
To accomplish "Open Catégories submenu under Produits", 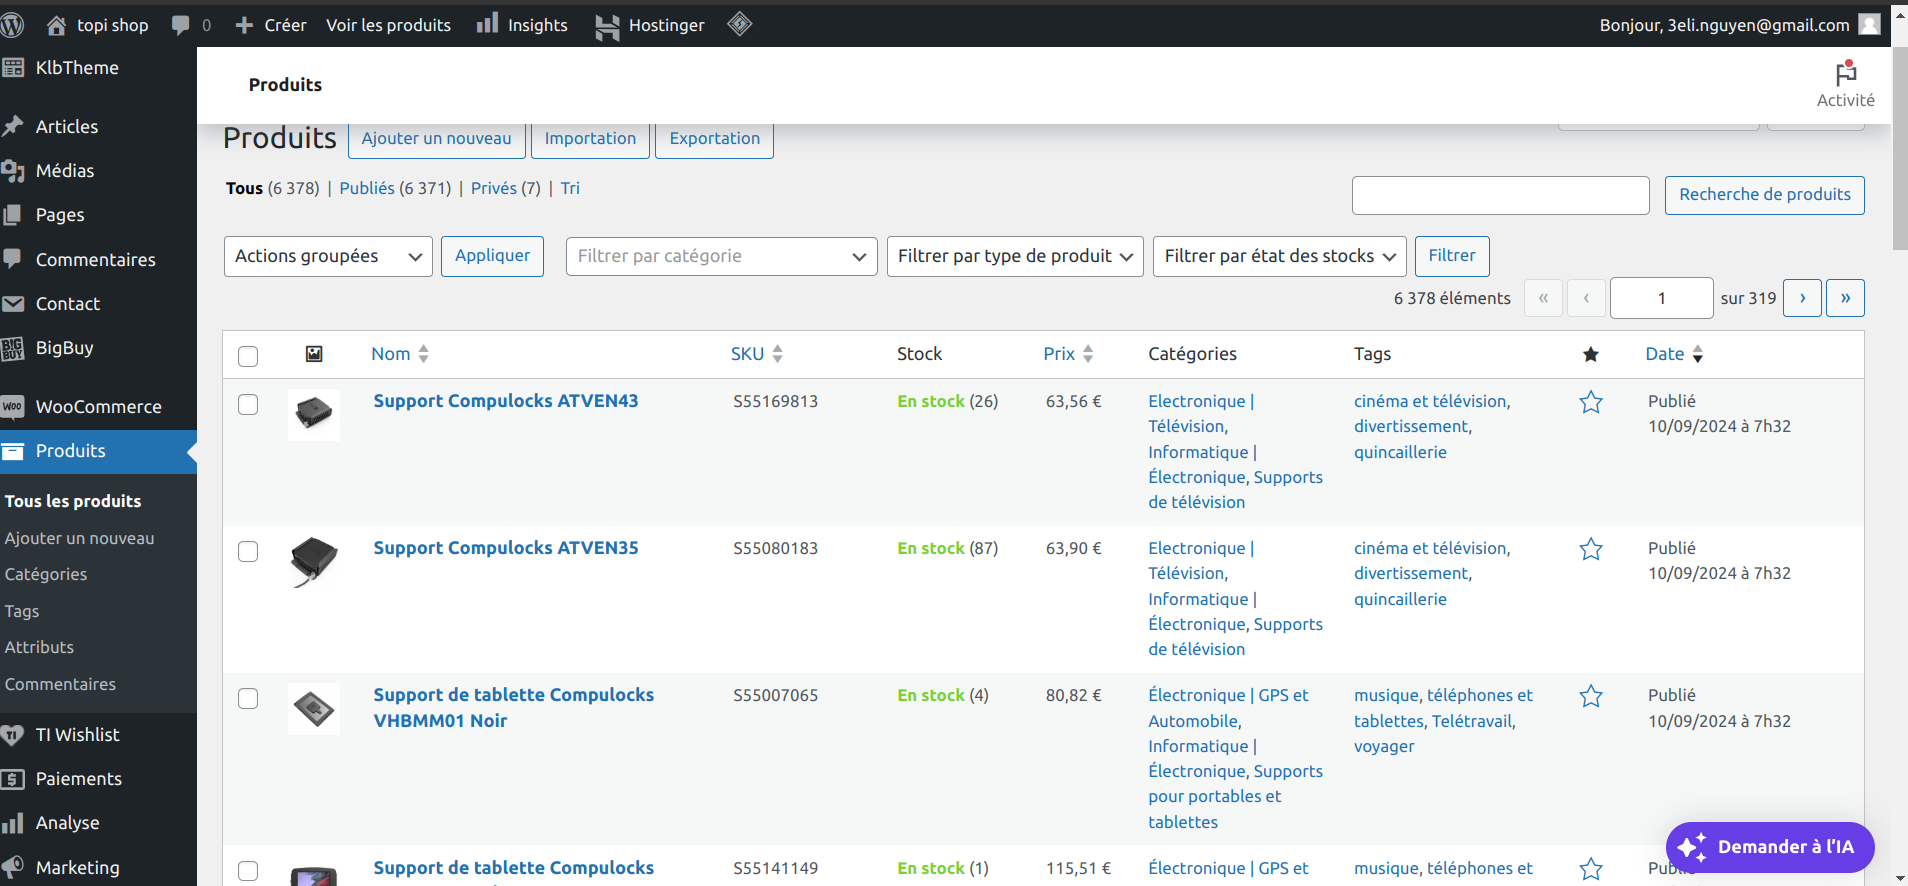I will [x=46, y=574].
